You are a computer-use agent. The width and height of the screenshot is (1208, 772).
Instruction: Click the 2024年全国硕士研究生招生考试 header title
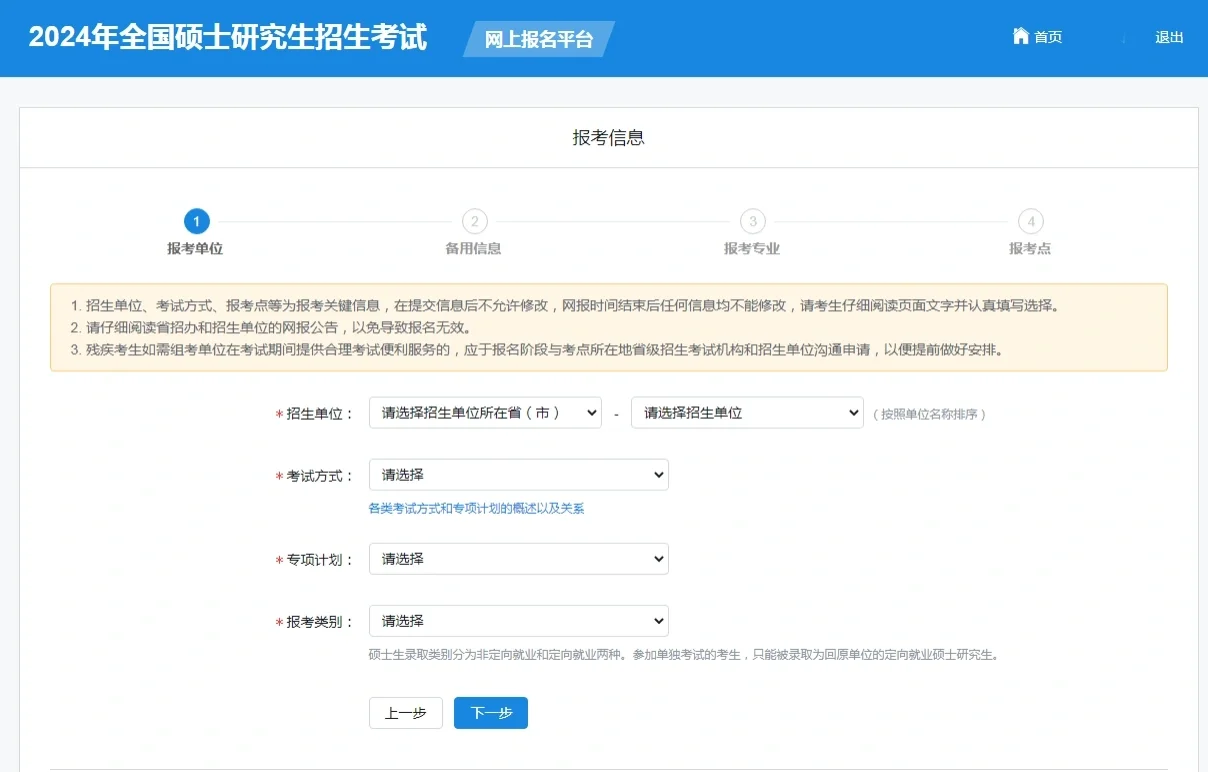click(226, 37)
